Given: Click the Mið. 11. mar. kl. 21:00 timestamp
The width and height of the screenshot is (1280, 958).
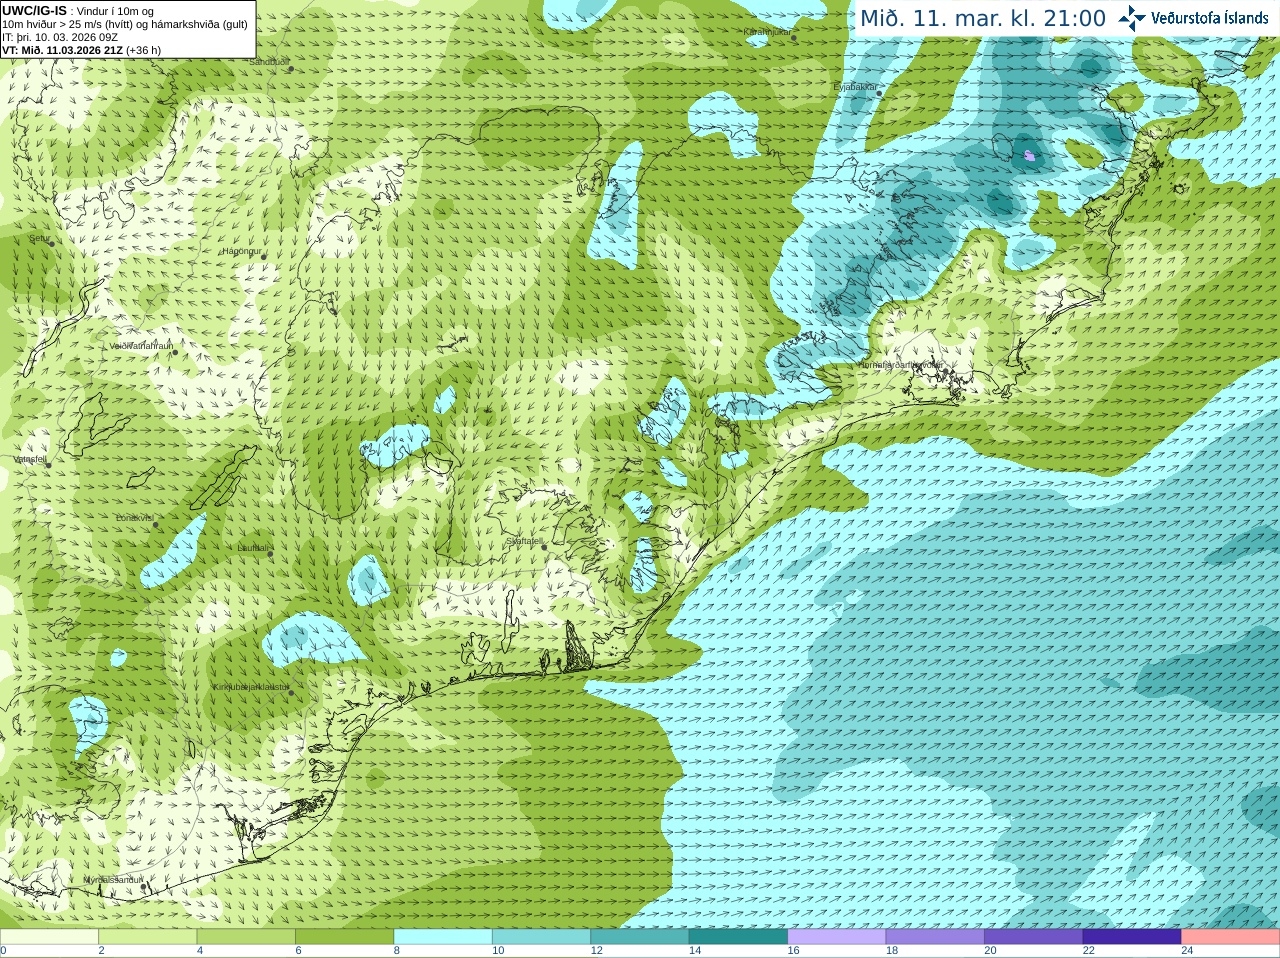Looking at the screenshot, I should coord(983,18).
